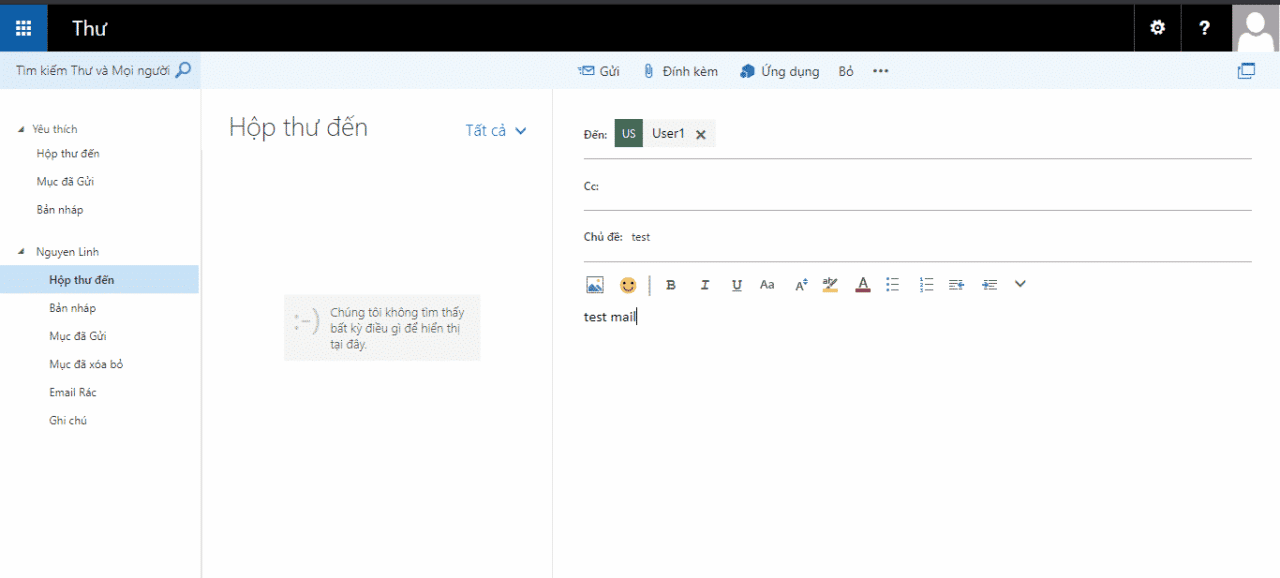
Task: Expand more formatting options chevron
Action: [1020, 284]
